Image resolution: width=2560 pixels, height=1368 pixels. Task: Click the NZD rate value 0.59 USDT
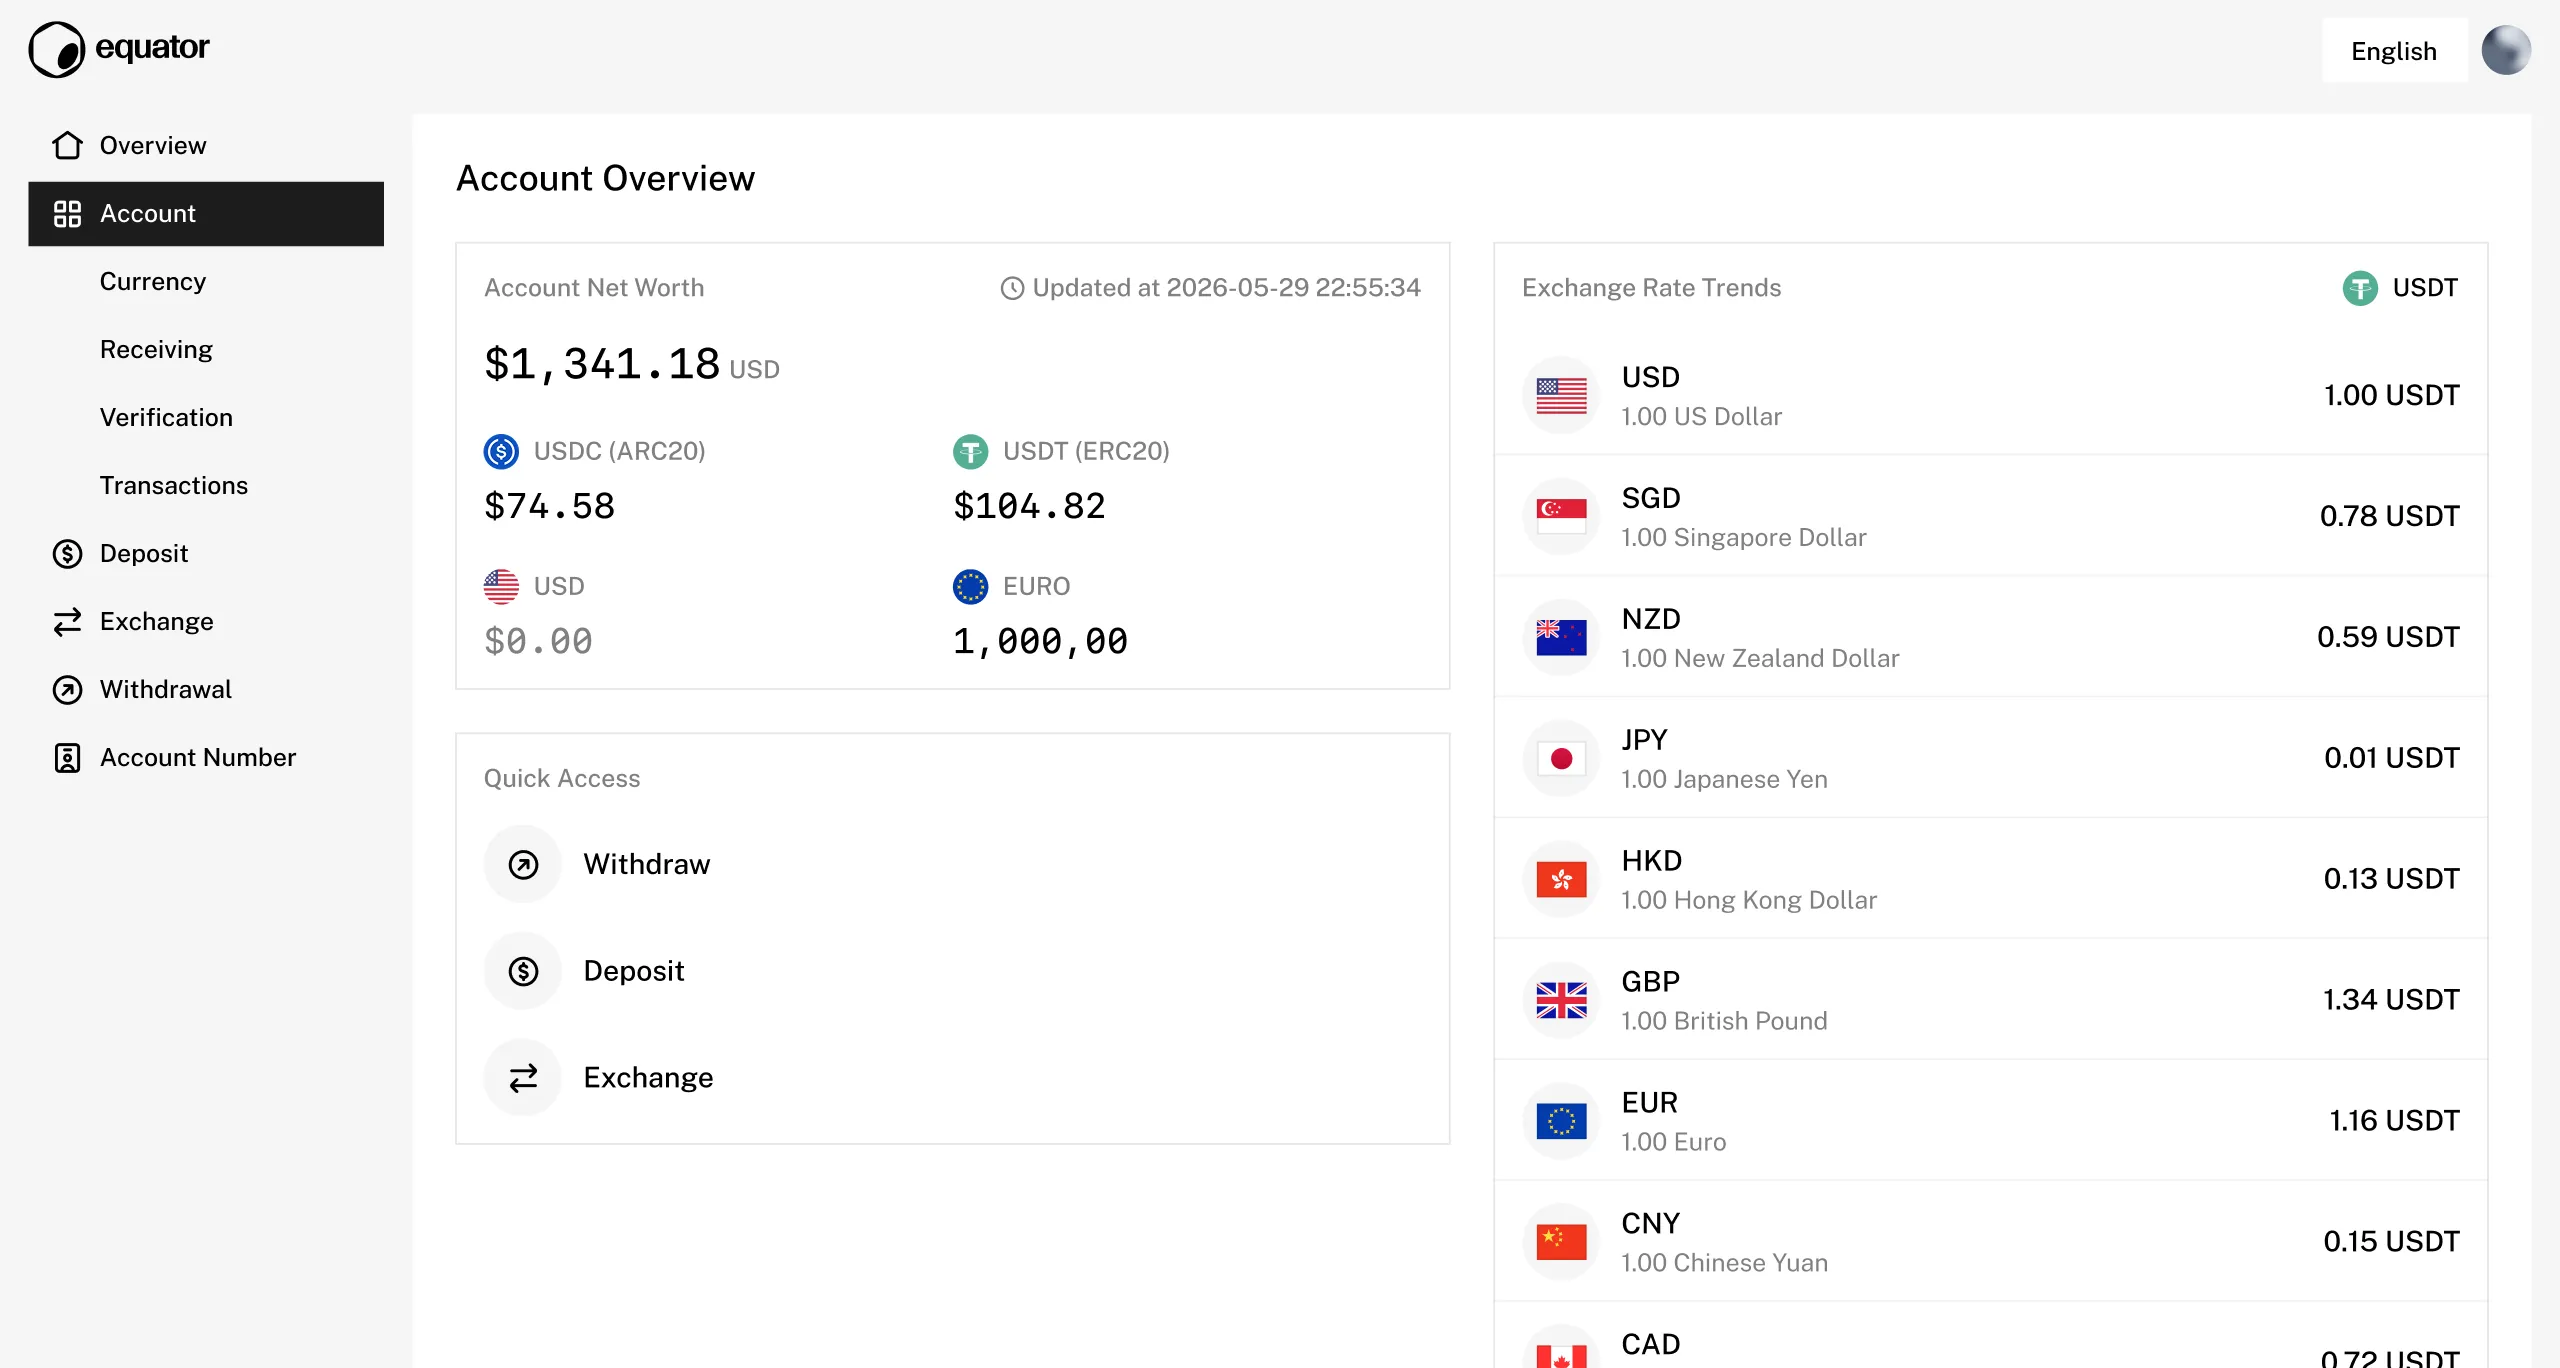tap(2388, 637)
